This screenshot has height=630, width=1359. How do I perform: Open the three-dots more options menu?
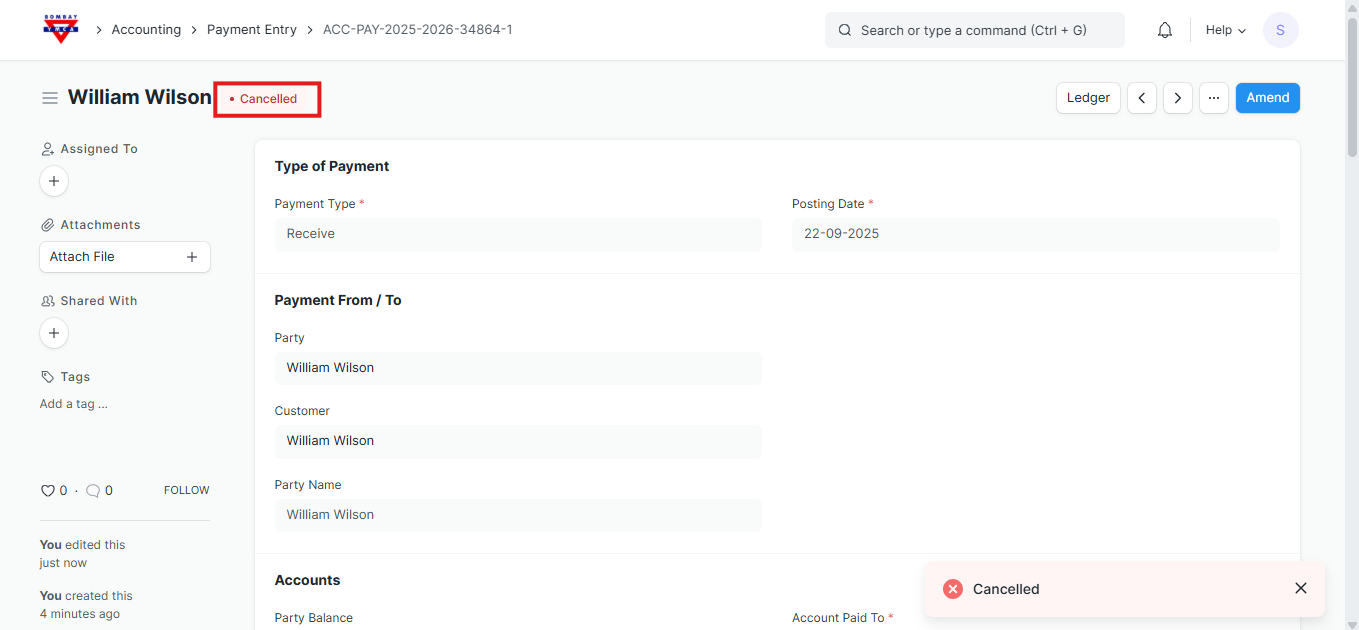[x=1213, y=98]
